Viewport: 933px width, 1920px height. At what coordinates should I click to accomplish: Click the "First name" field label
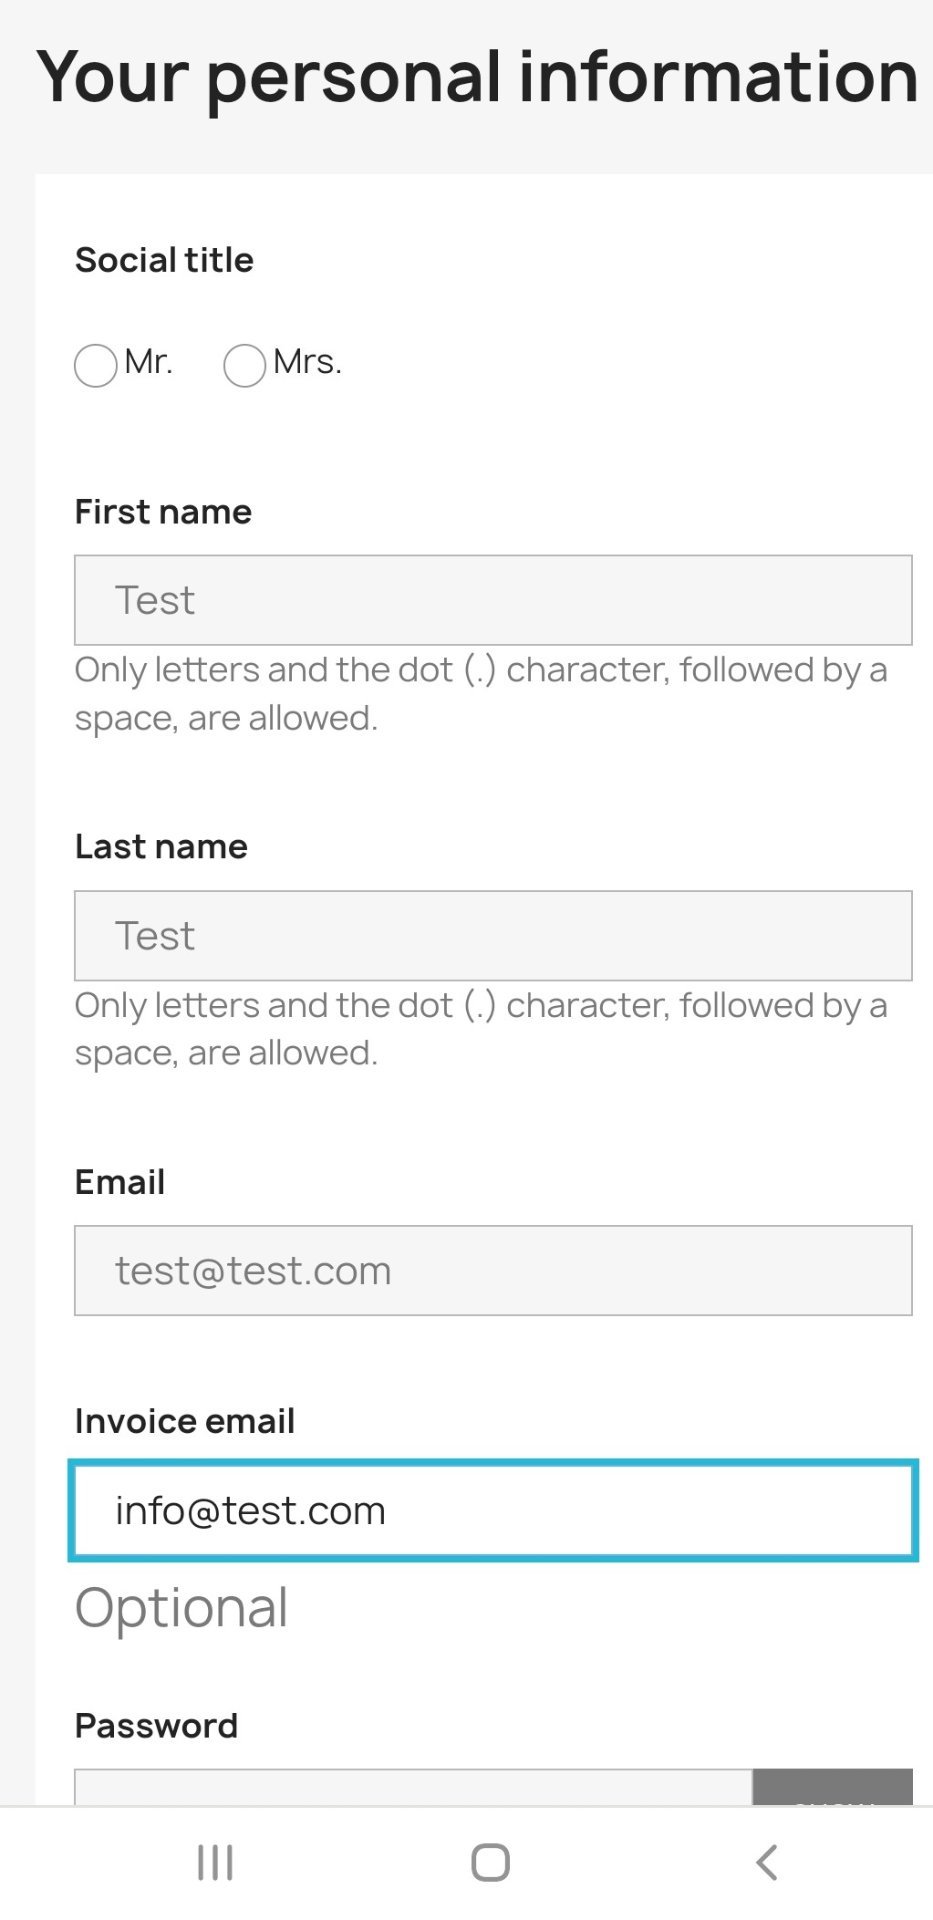tap(163, 512)
